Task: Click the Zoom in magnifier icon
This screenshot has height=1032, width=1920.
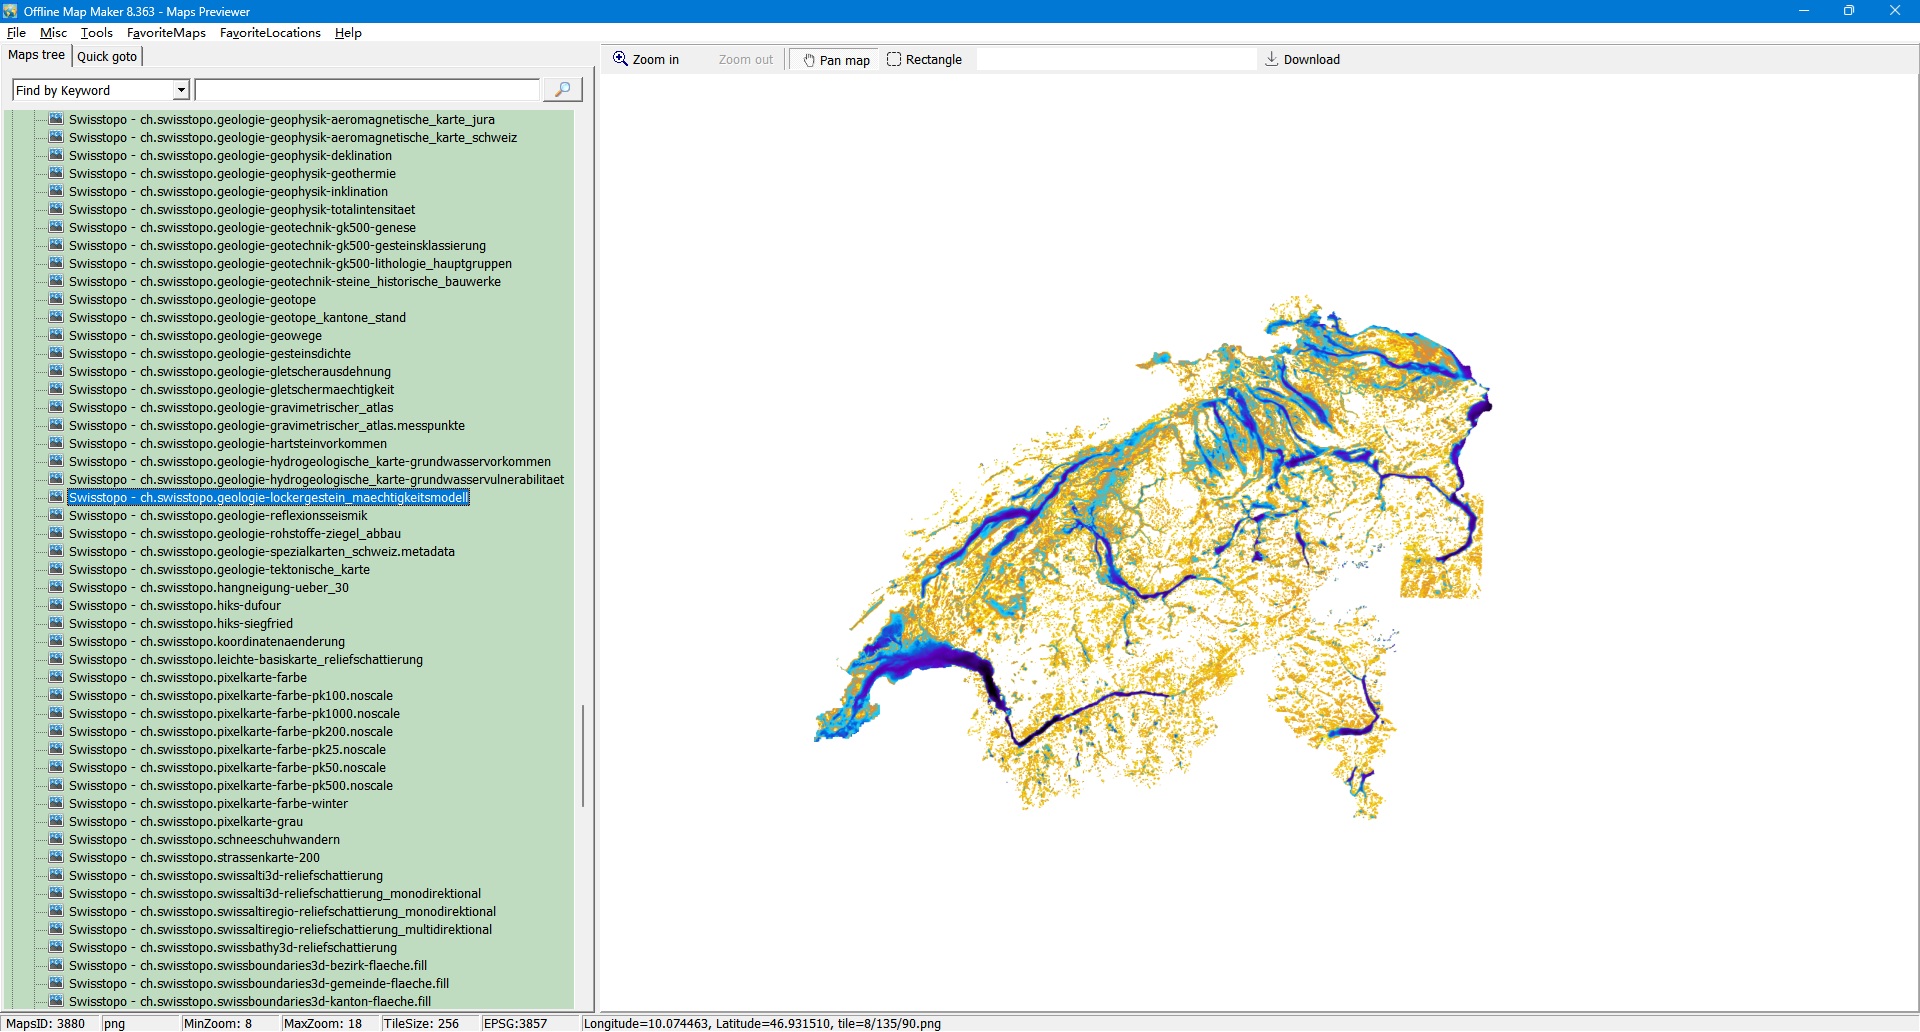Action: coord(620,59)
